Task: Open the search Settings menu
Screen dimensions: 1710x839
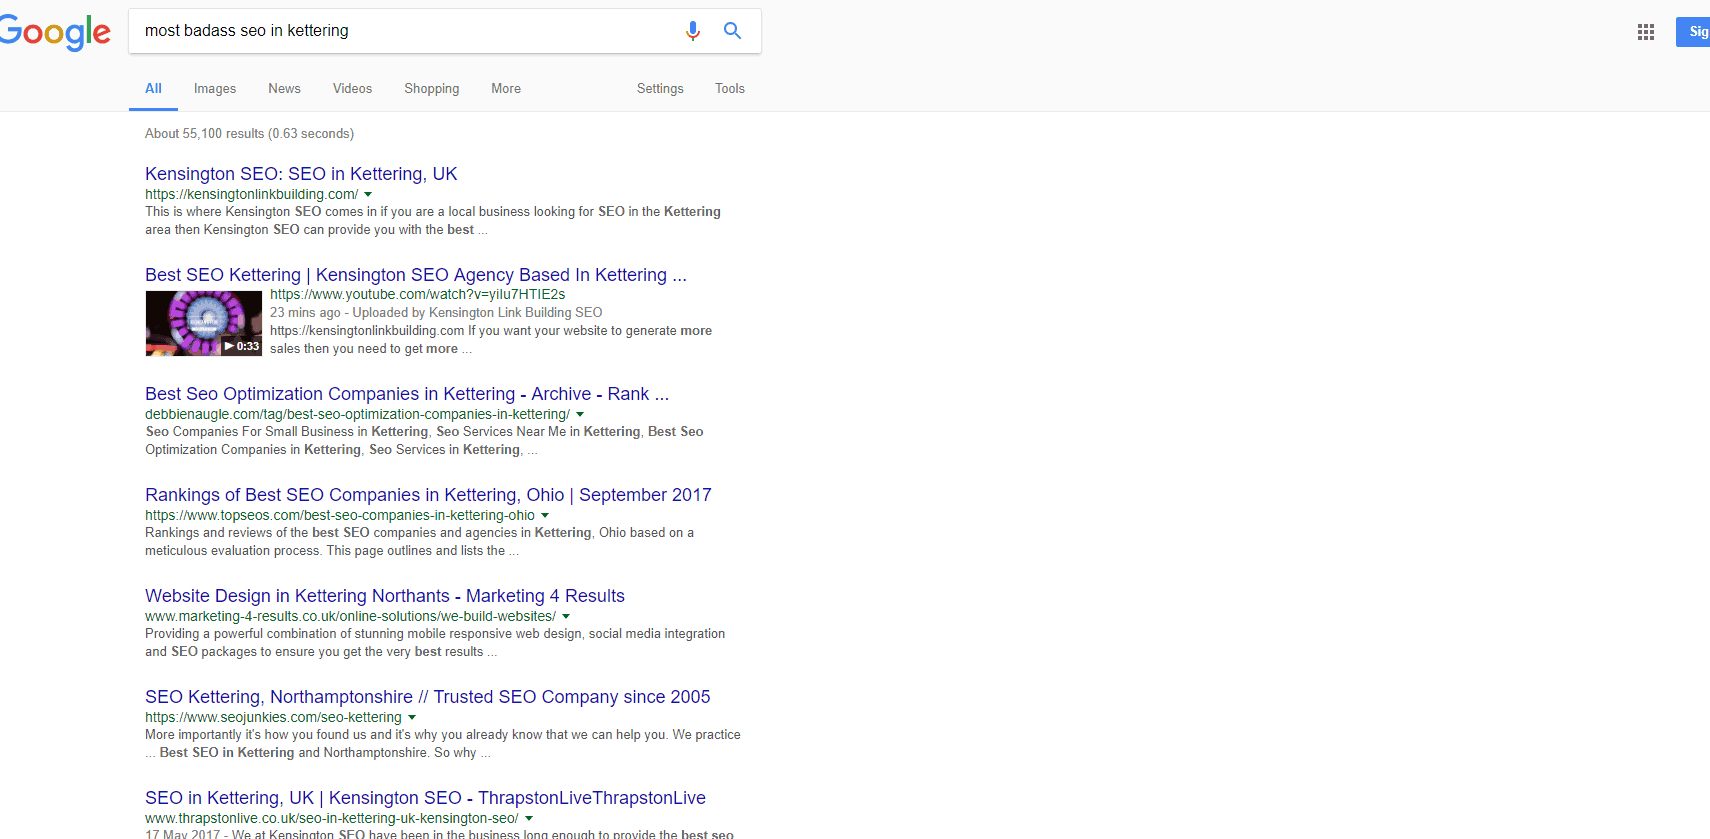Action: coord(660,89)
